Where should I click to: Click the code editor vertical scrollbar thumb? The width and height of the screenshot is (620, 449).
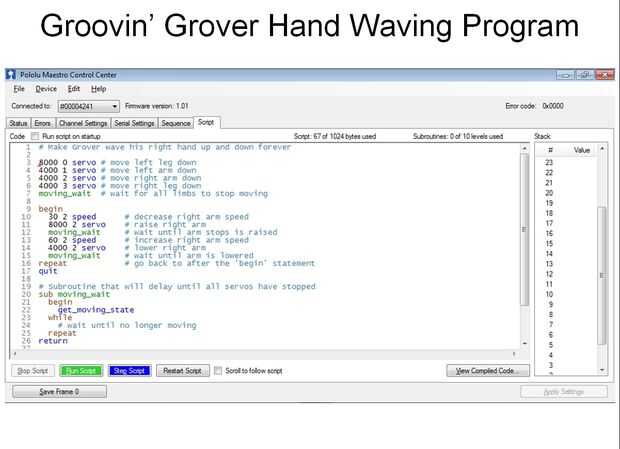[525, 229]
